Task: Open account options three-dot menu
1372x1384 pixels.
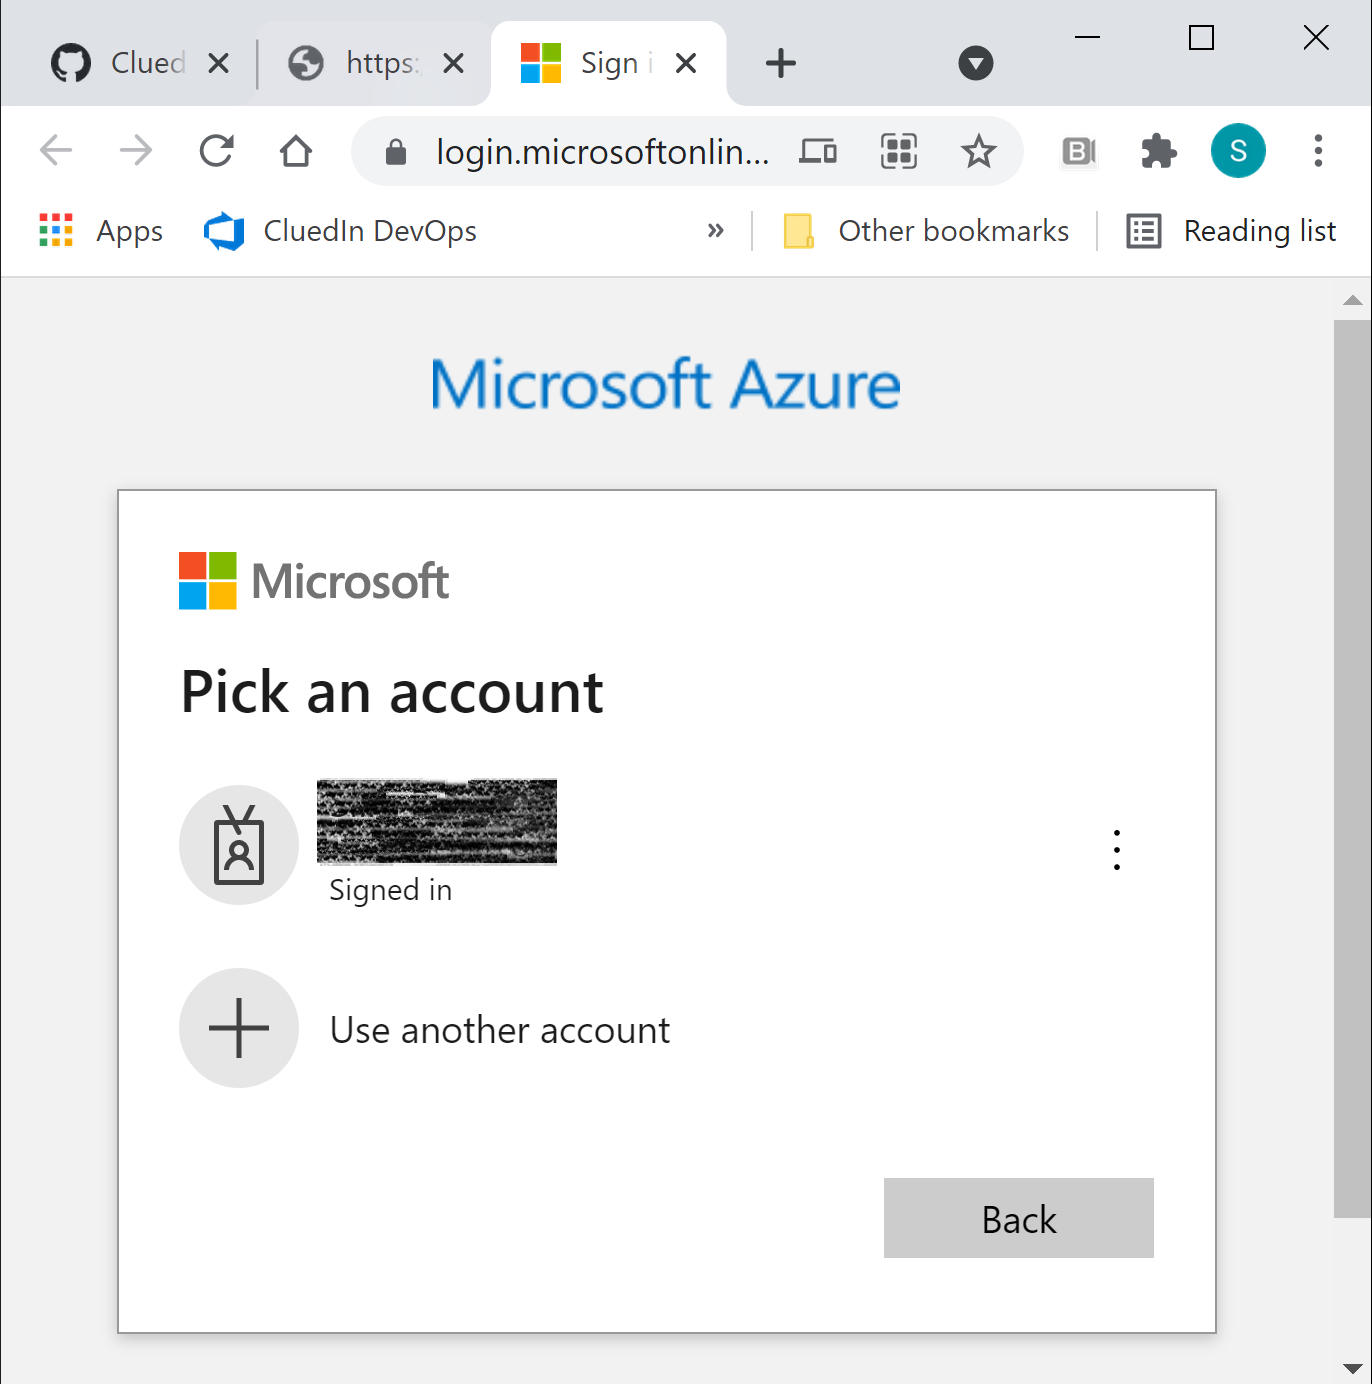Action: tap(1117, 850)
